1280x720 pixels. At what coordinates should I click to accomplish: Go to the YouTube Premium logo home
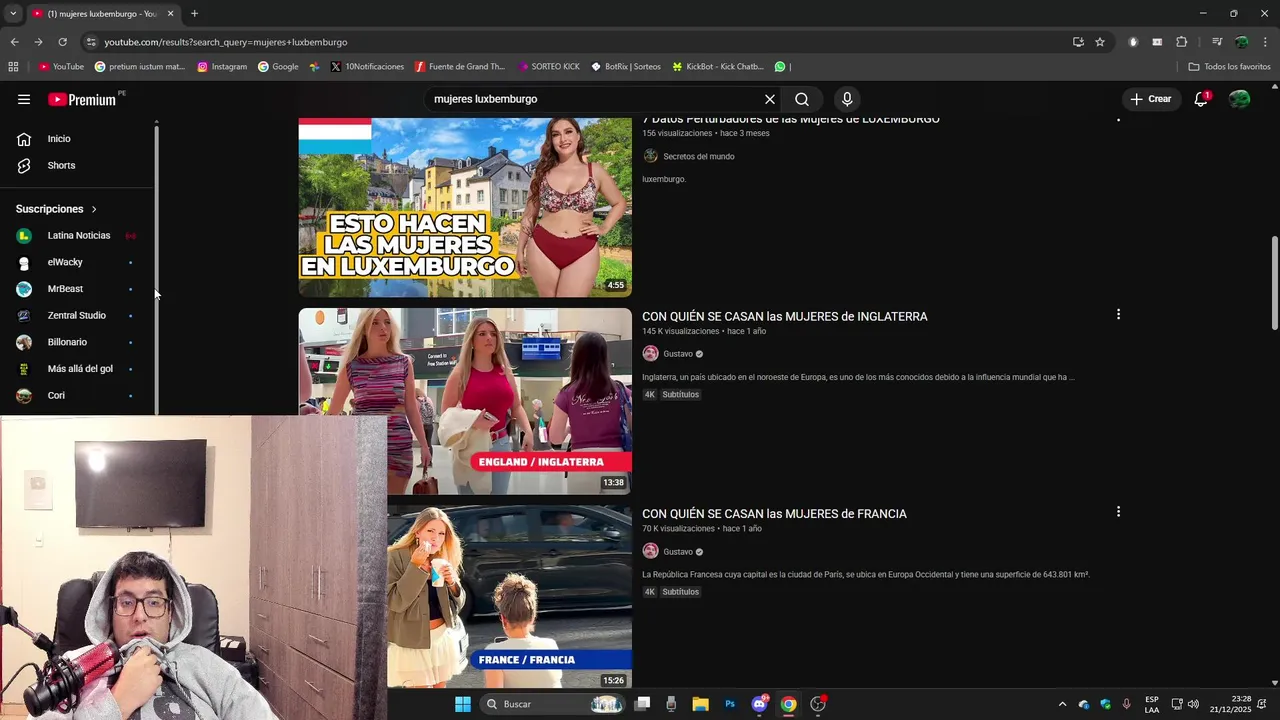[82, 99]
